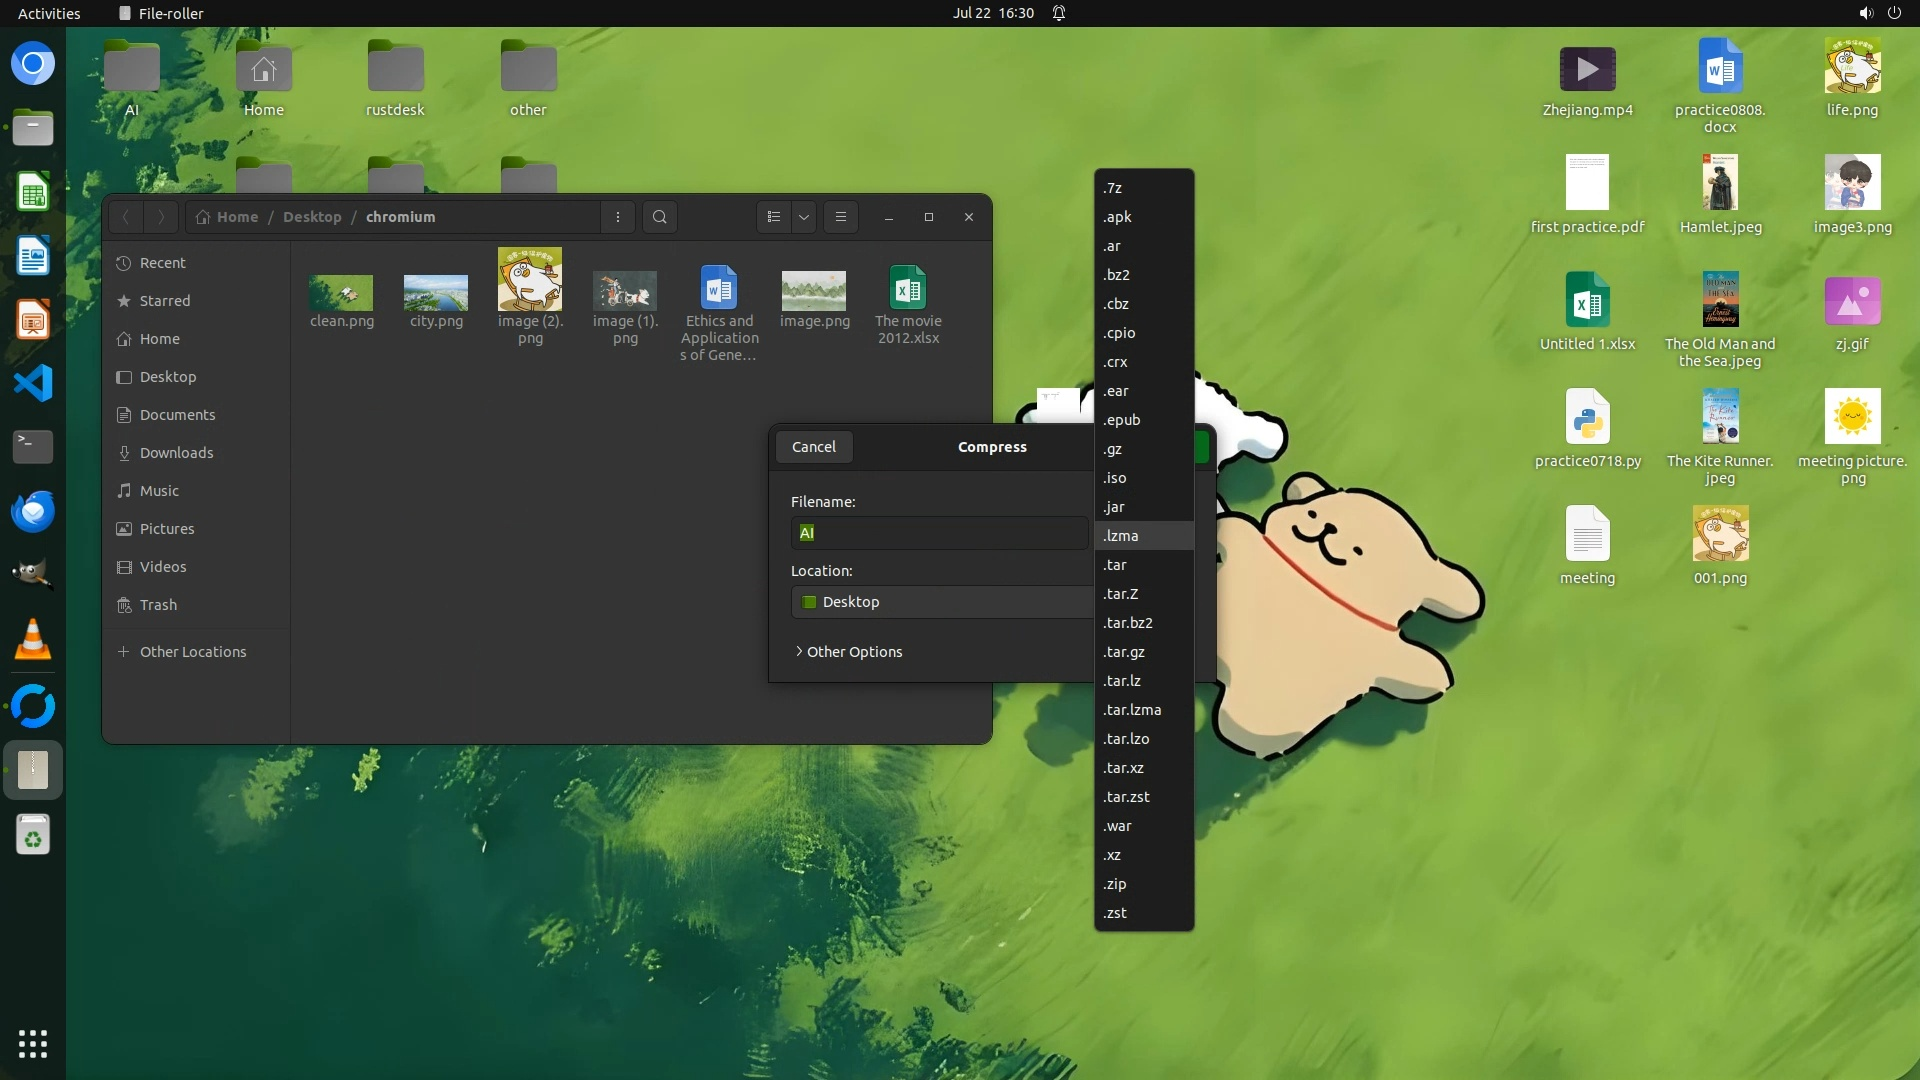Select .zip from extension list
This screenshot has height=1080, width=1920.
tap(1115, 884)
